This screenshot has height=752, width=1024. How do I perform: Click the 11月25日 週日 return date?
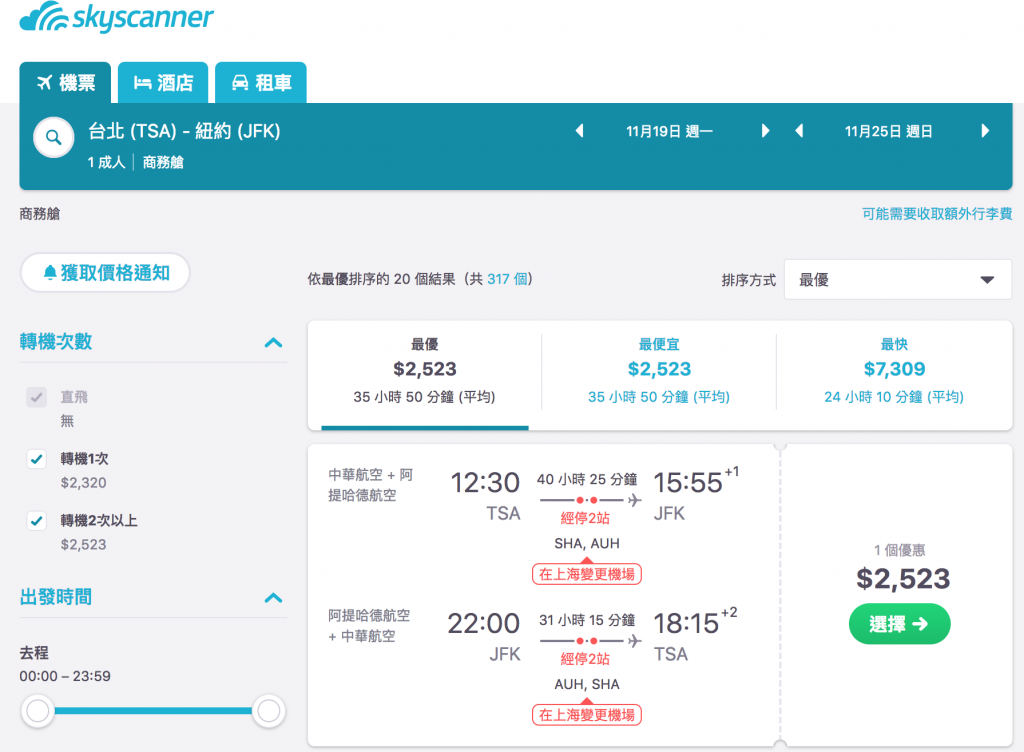coord(888,131)
